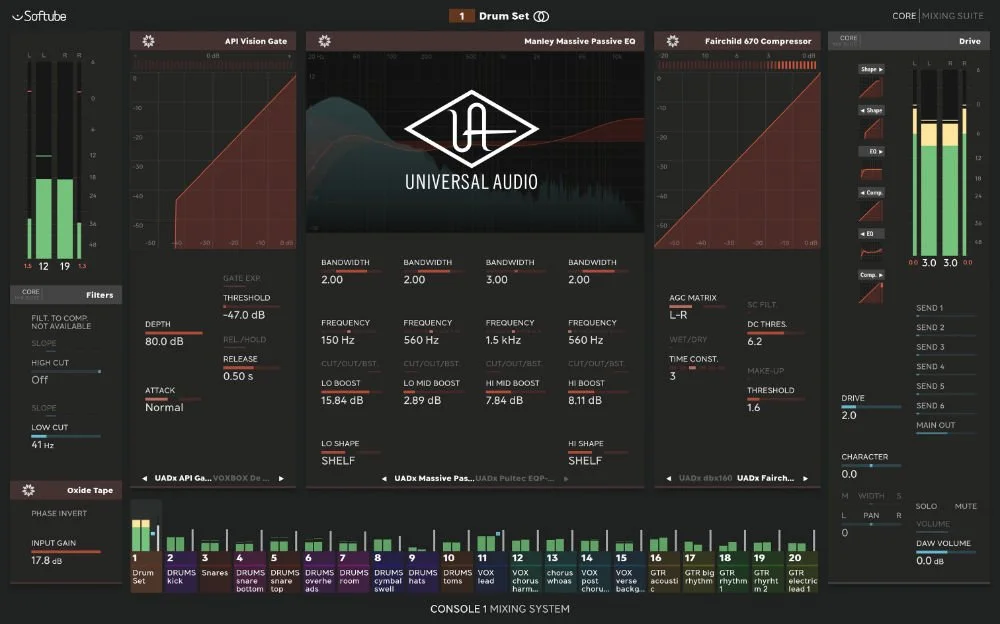Screen dimensions: 1000x624
Task: Click the CORE label at top right
Action: pos(904,16)
